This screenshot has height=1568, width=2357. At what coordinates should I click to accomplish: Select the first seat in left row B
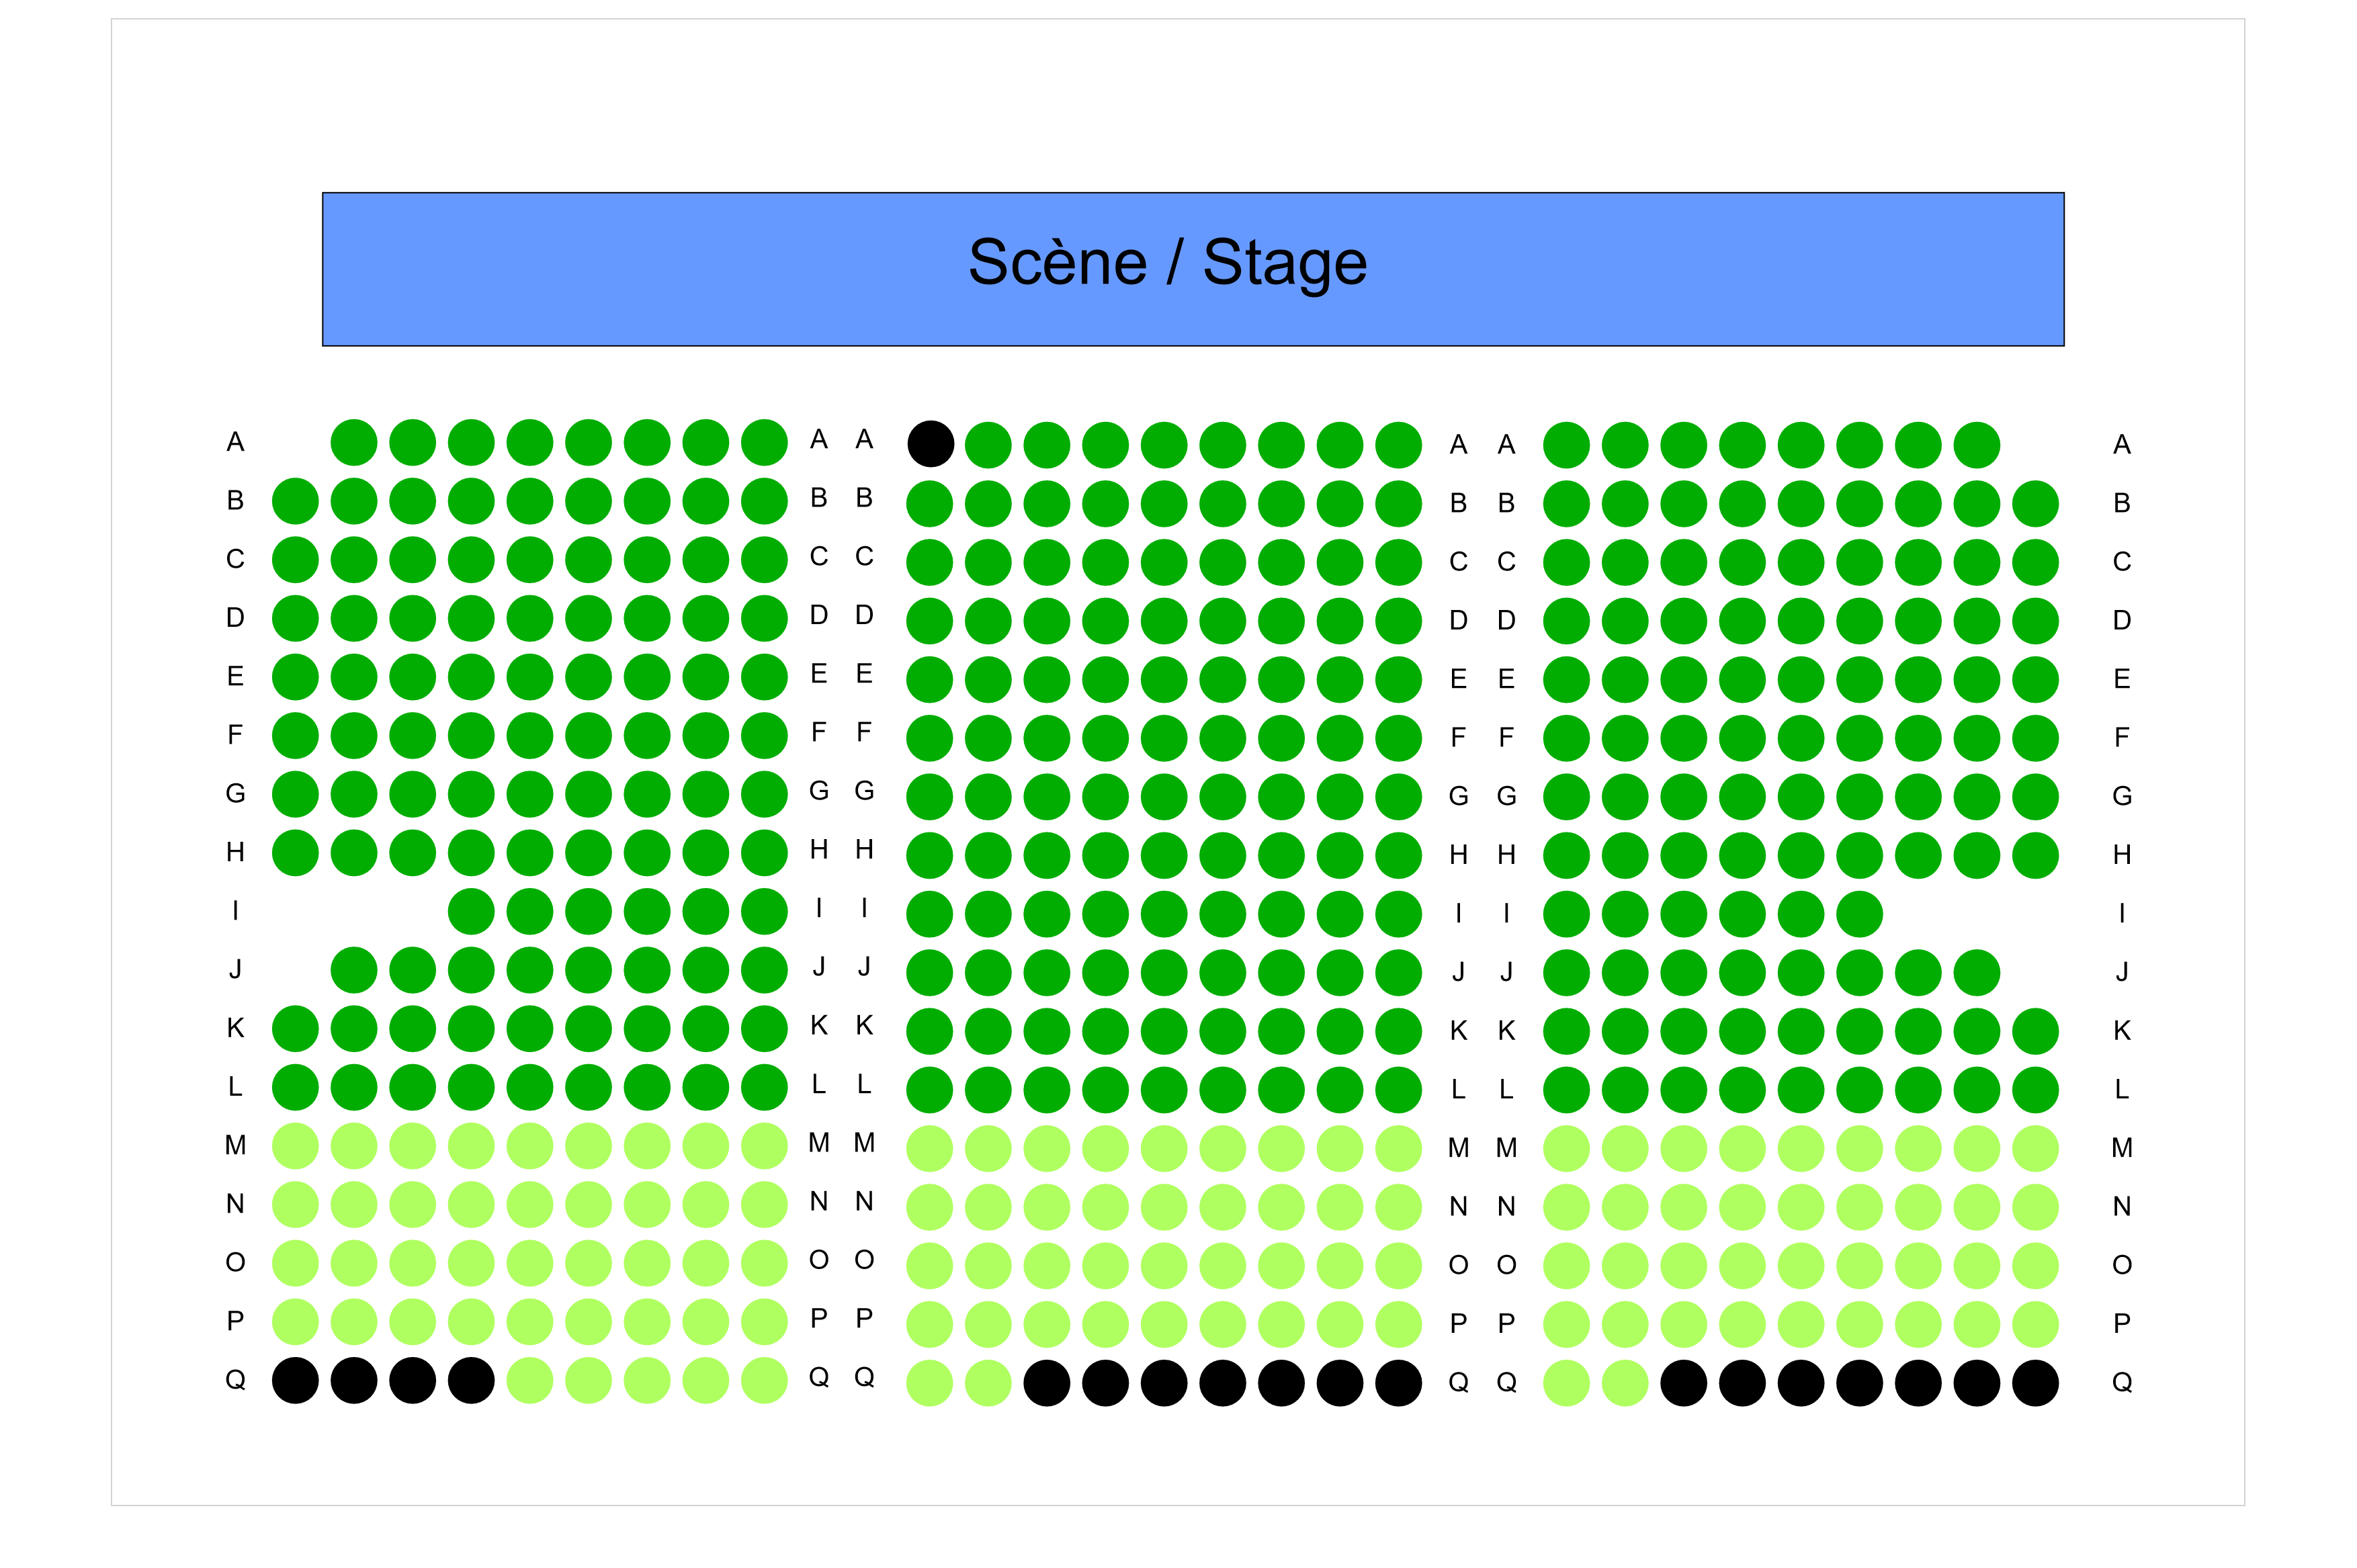[295, 500]
